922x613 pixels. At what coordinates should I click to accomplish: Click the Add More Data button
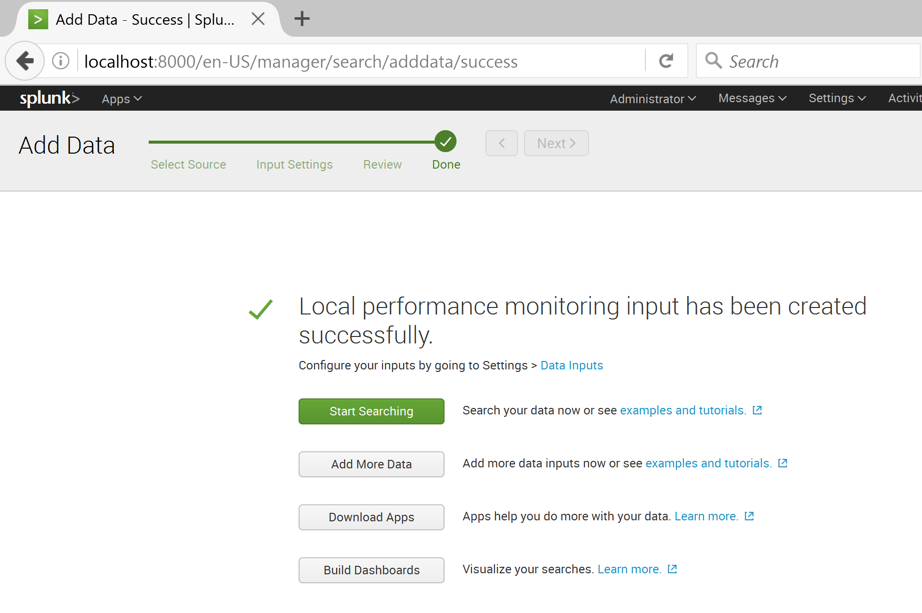pos(371,464)
